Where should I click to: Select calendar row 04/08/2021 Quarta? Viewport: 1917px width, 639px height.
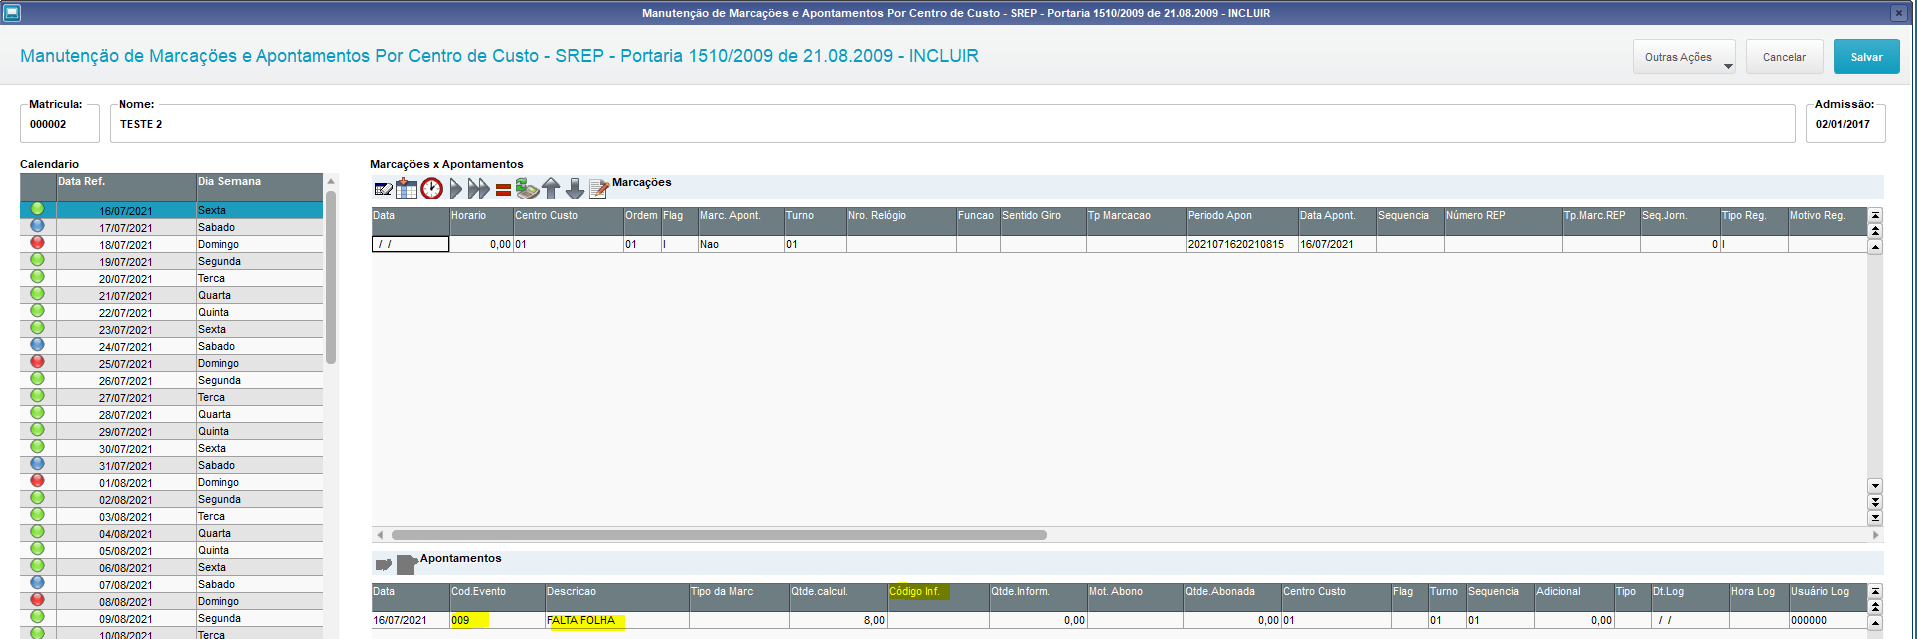point(171,533)
